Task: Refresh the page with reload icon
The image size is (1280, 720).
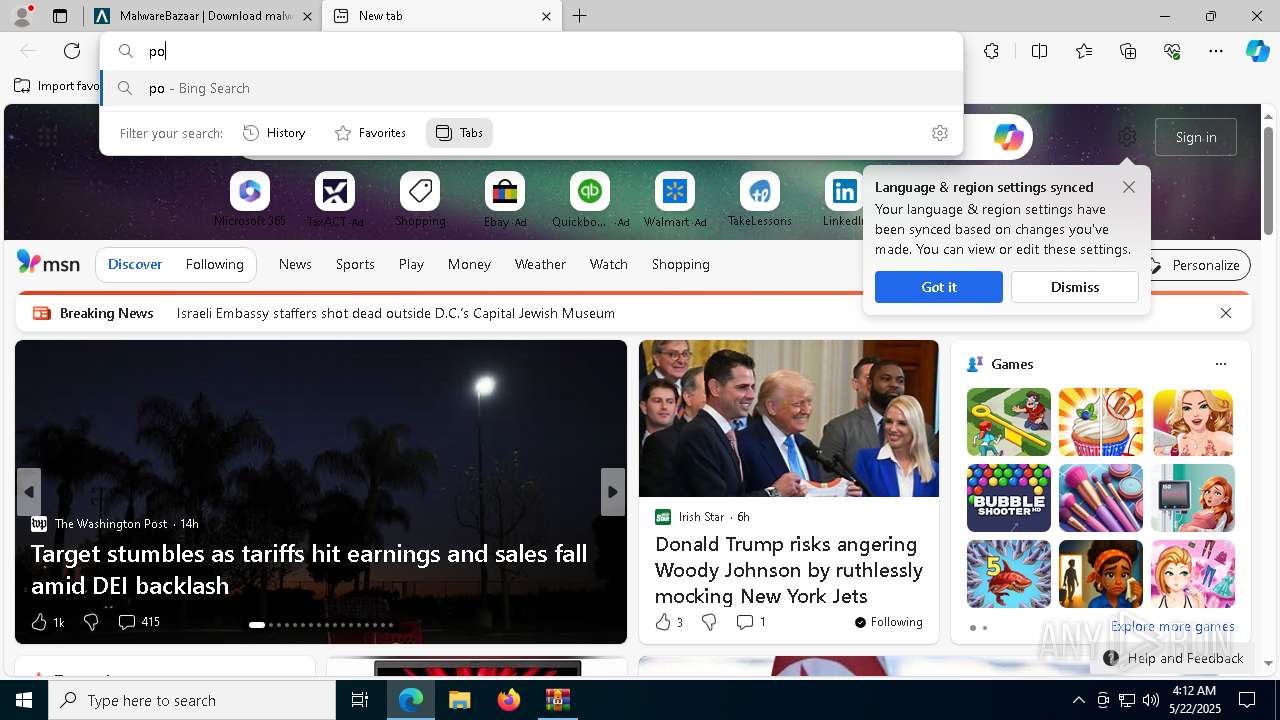Action: tap(72, 51)
